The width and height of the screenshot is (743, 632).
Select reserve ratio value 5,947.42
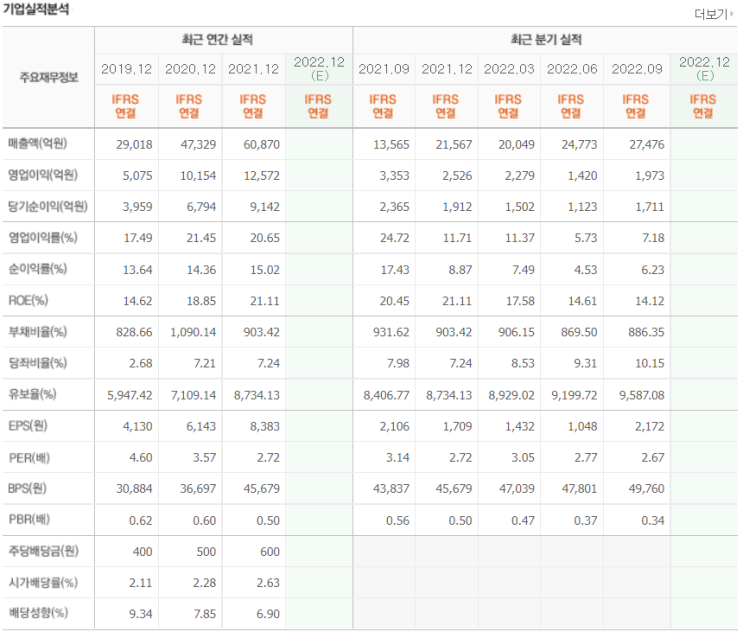[x=130, y=396]
